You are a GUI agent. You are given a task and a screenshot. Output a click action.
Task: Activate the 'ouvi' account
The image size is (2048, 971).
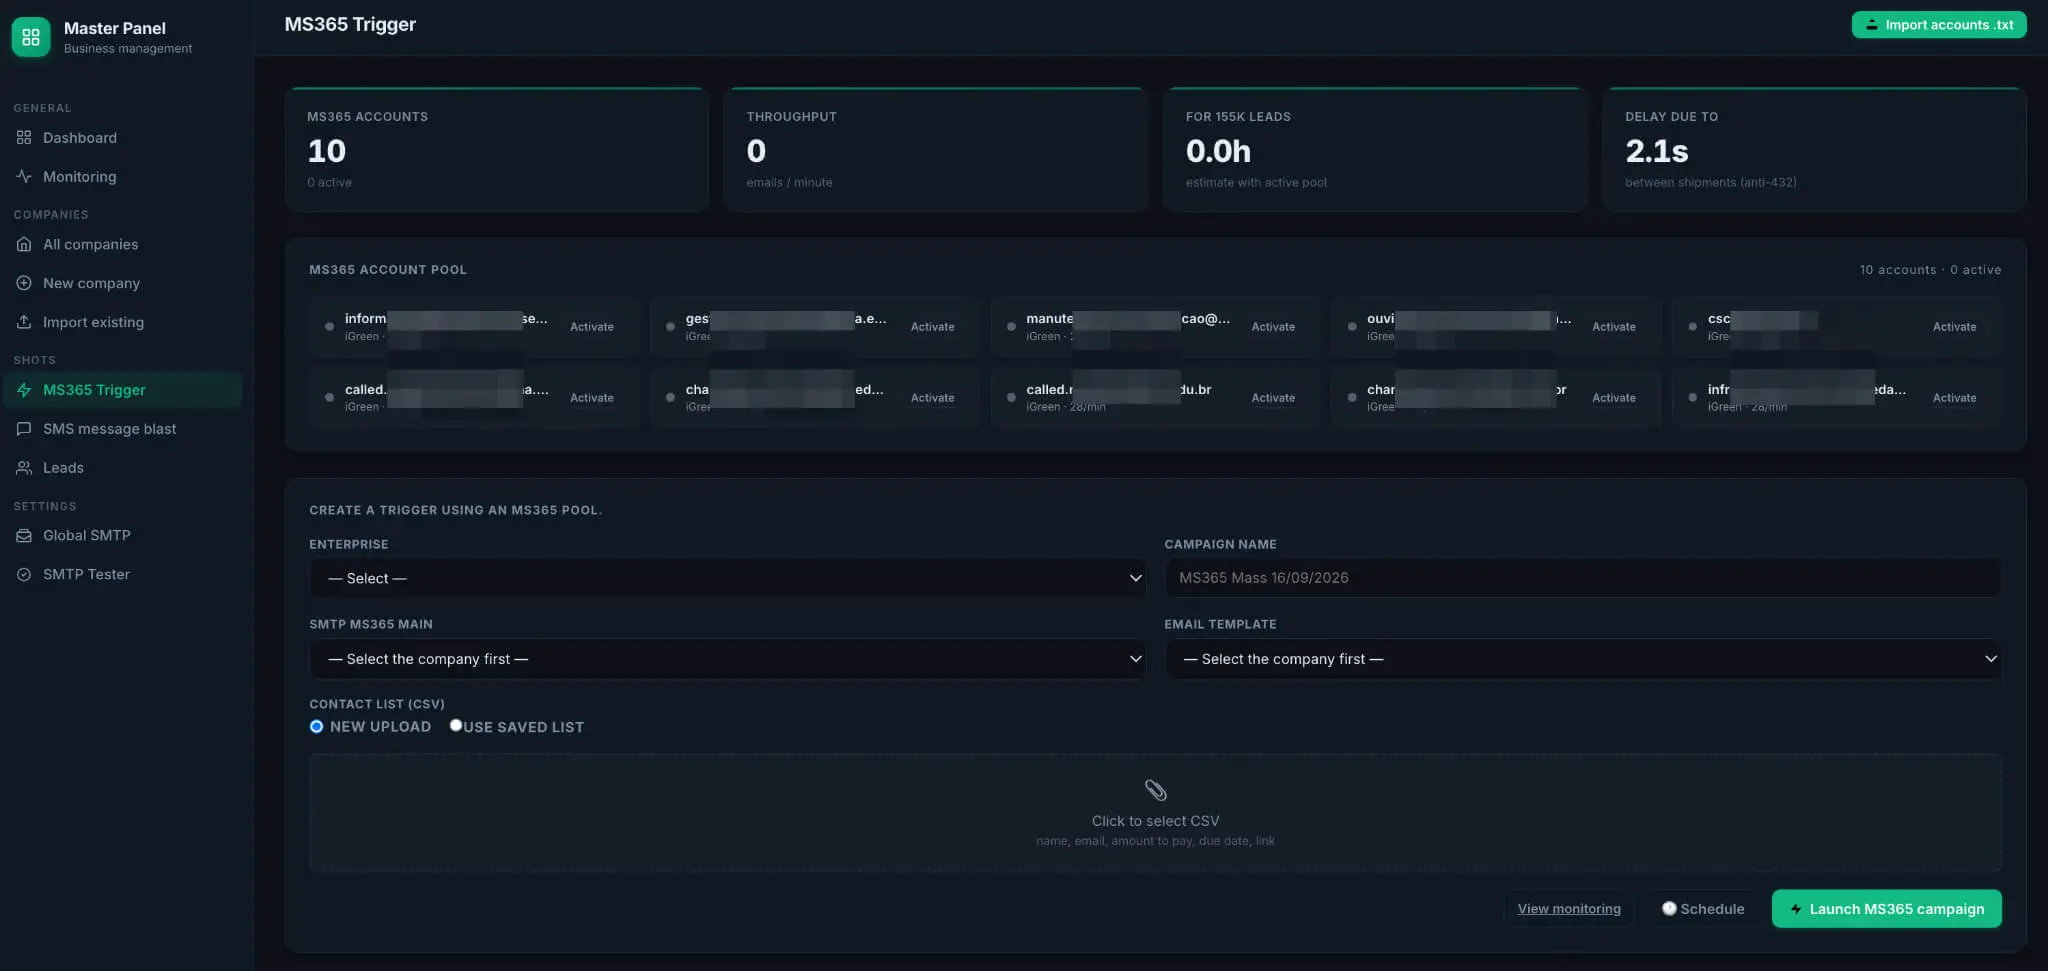(1614, 327)
